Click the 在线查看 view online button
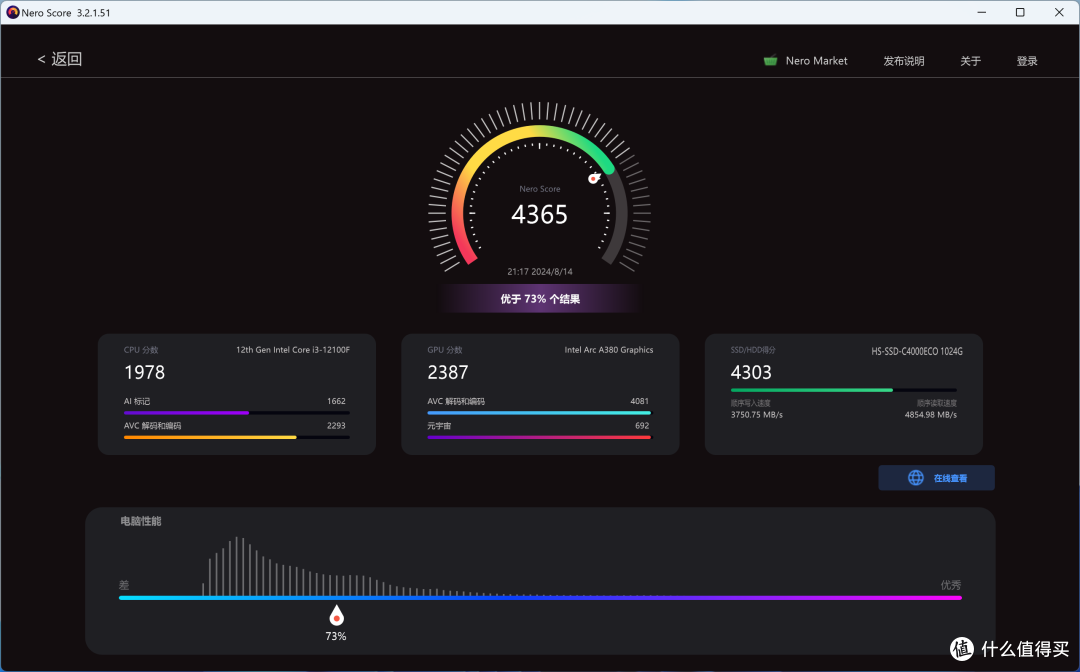The width and height of the screenshot is (1080, 672). click(x=936, y=478)
